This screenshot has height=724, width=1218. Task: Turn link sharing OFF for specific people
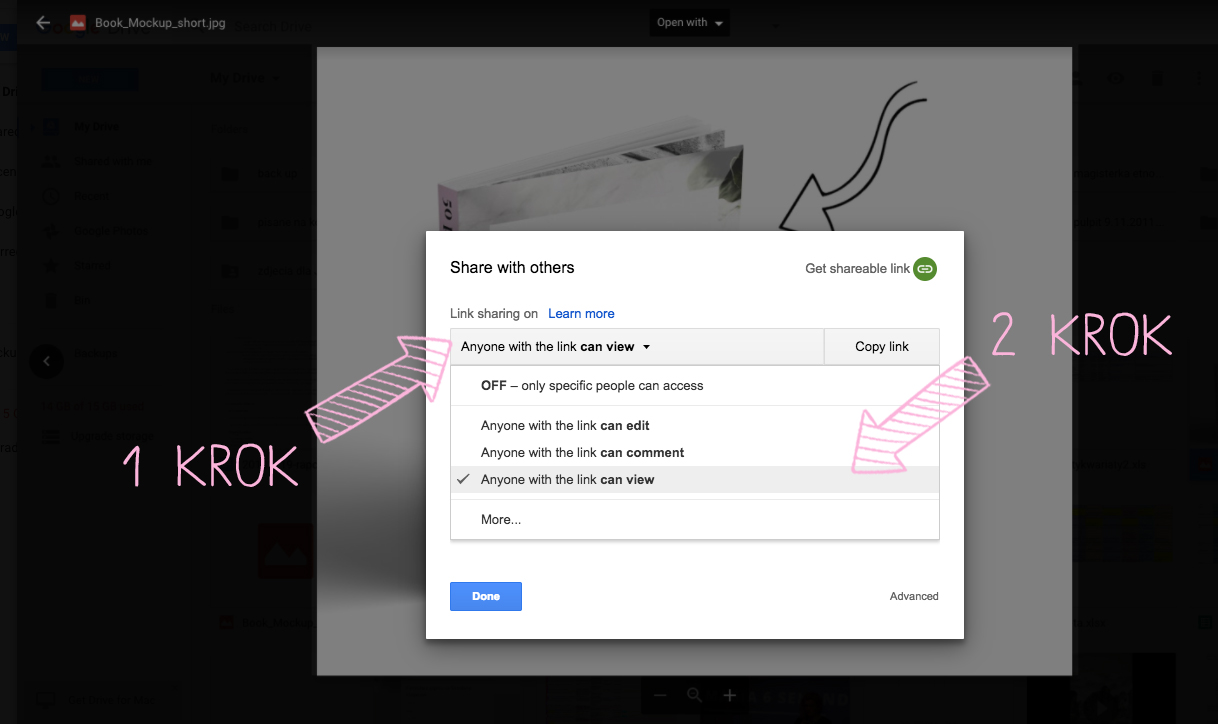[x=592, y=386]
